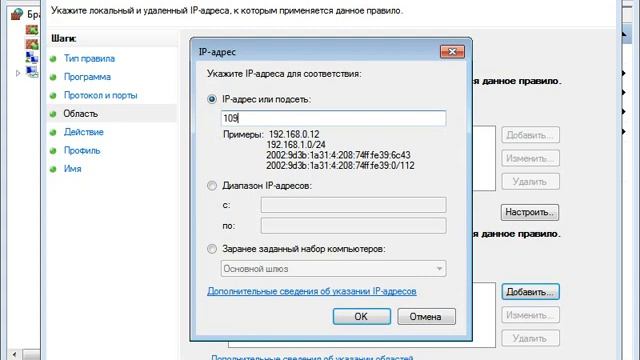The height and width of the screenshot is (360, 640).
Task: Go to the 'Действие' step
Action: click(x=84, y=132)
